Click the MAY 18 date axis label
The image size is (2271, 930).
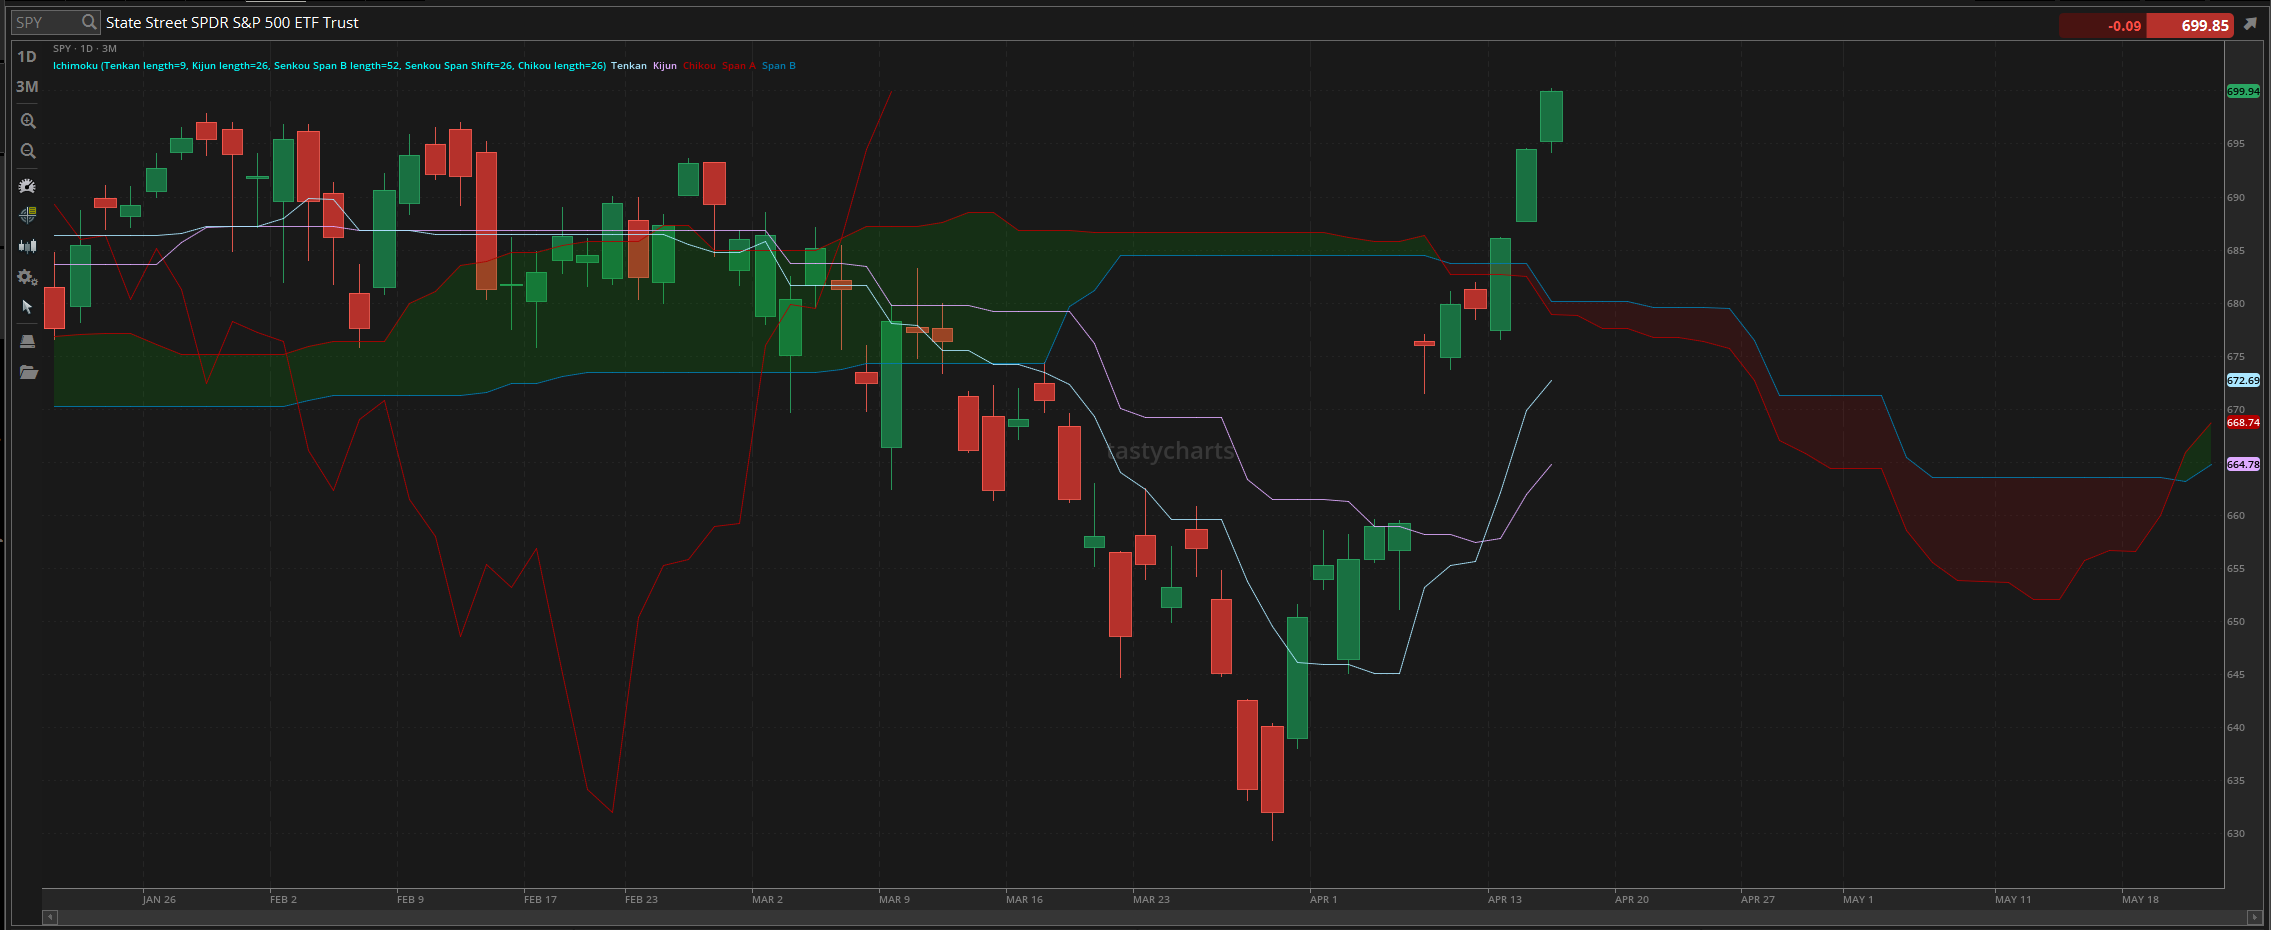[2140, 899]
